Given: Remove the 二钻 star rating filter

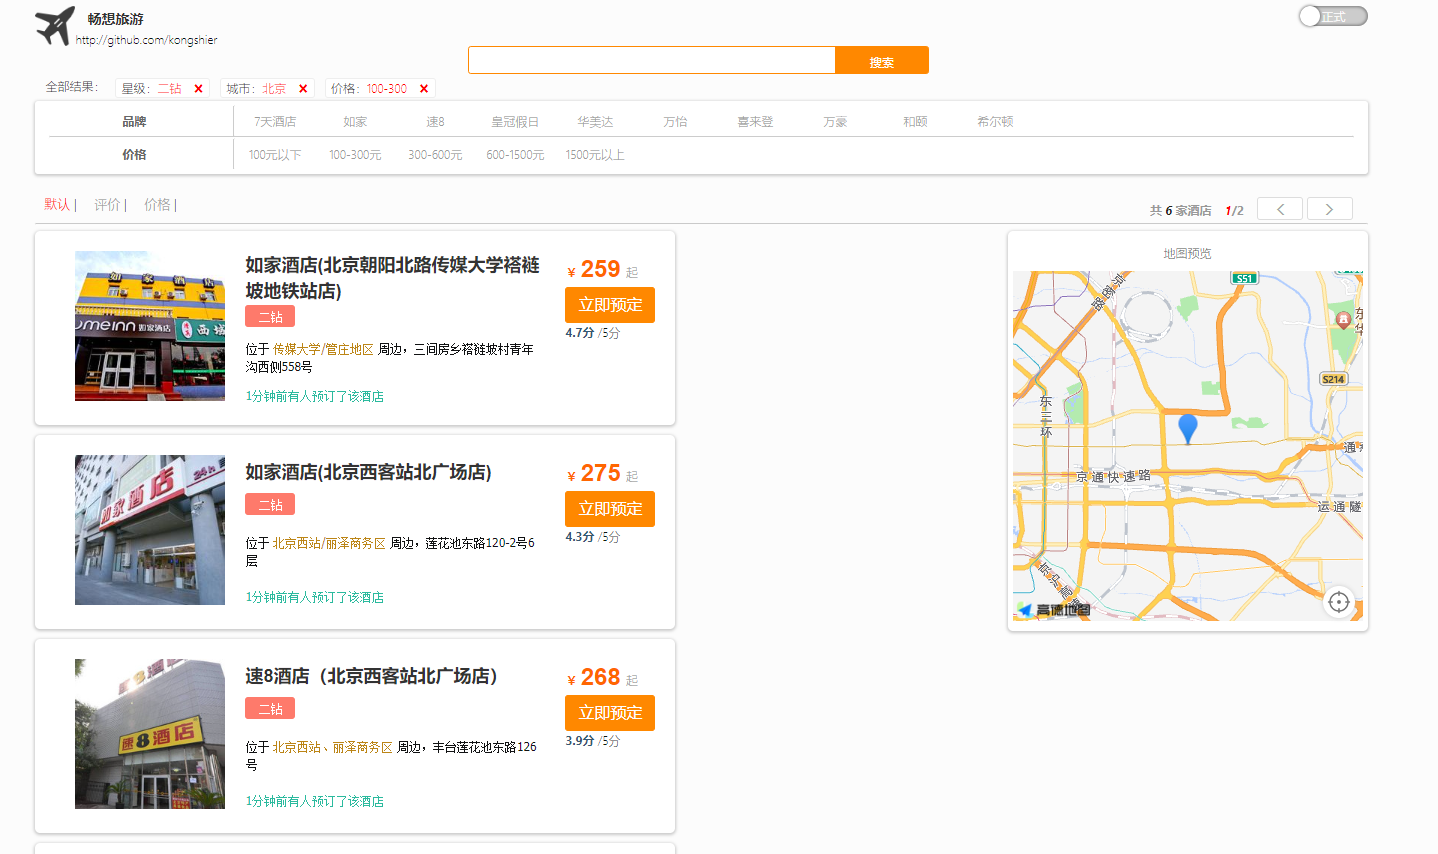Looking at the screenshot, I should [197, 88].
